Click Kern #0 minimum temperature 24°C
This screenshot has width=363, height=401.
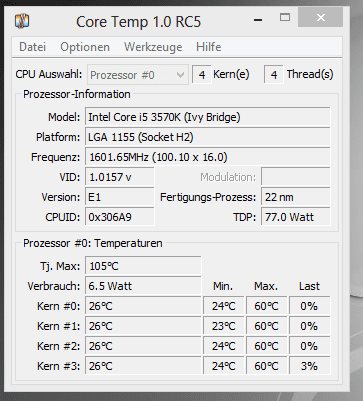[224, 306]
